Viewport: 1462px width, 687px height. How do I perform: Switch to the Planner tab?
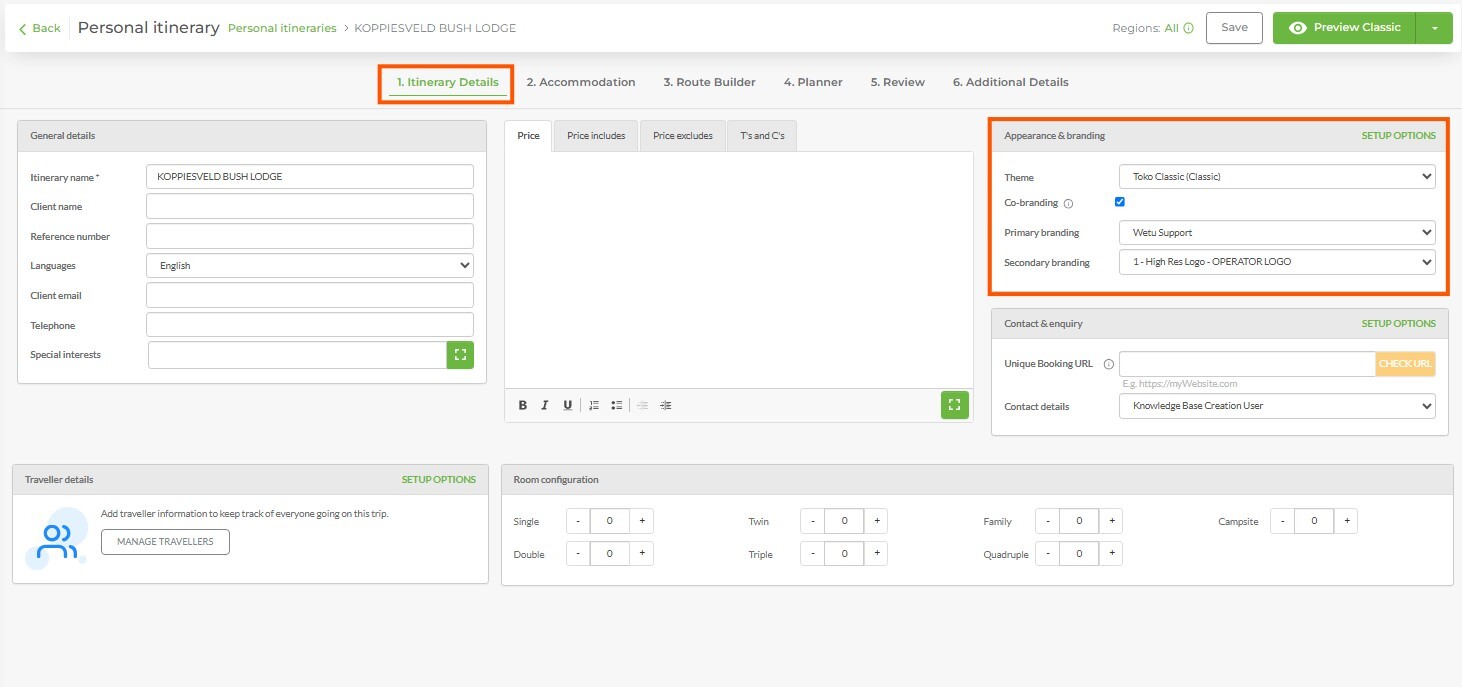pyautogui.click(x=813, y=82)
